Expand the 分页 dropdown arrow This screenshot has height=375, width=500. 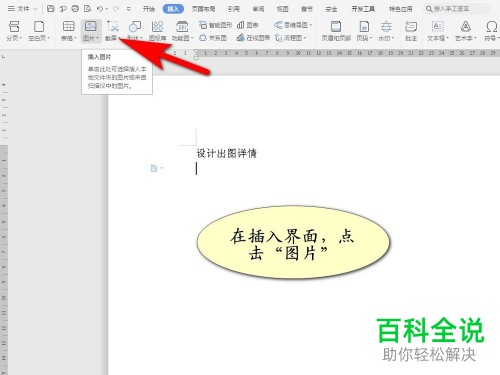pos(21,38)
